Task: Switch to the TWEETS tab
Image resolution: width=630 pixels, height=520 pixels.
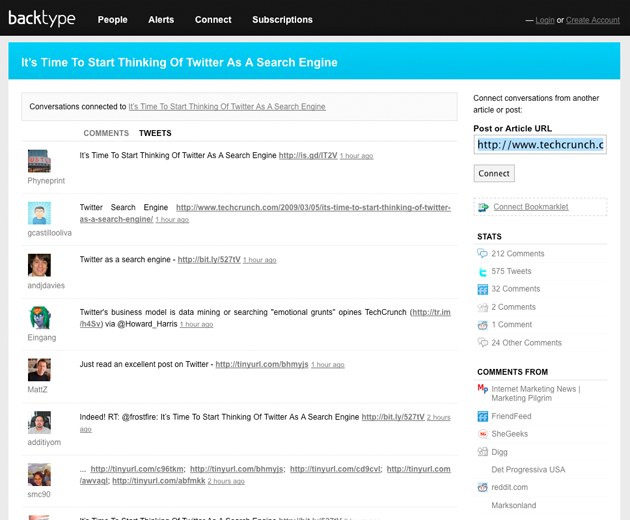Action: pyautogui.click(x=155, y=133)
